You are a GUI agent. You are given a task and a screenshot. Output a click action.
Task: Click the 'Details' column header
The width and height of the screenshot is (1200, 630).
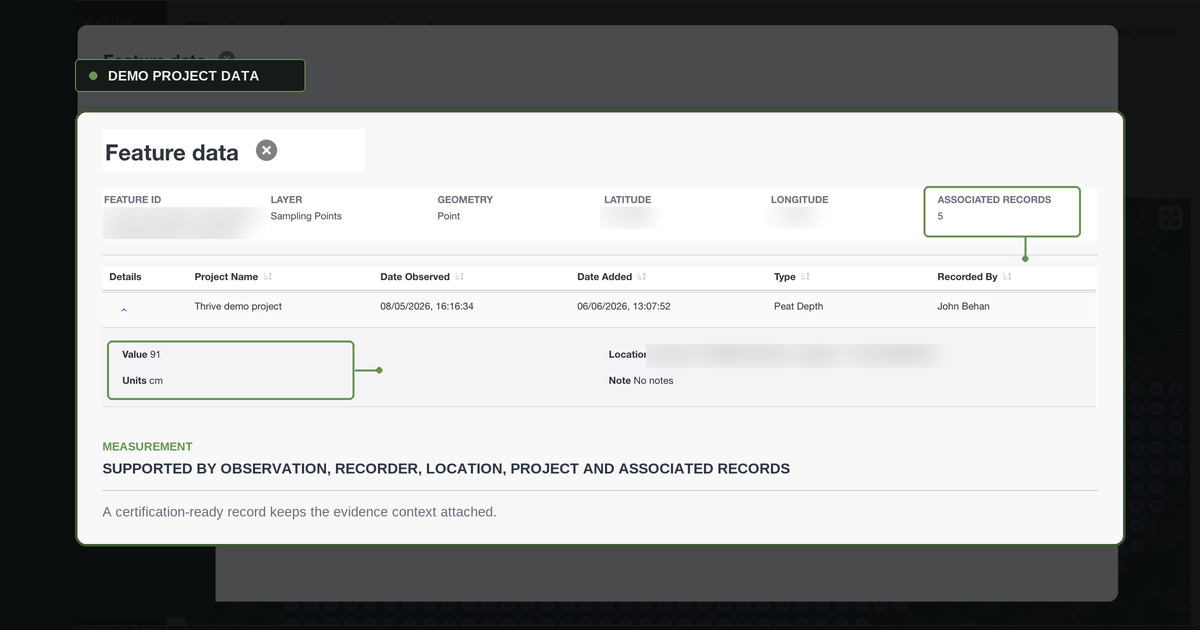click(x=125, y=277)
